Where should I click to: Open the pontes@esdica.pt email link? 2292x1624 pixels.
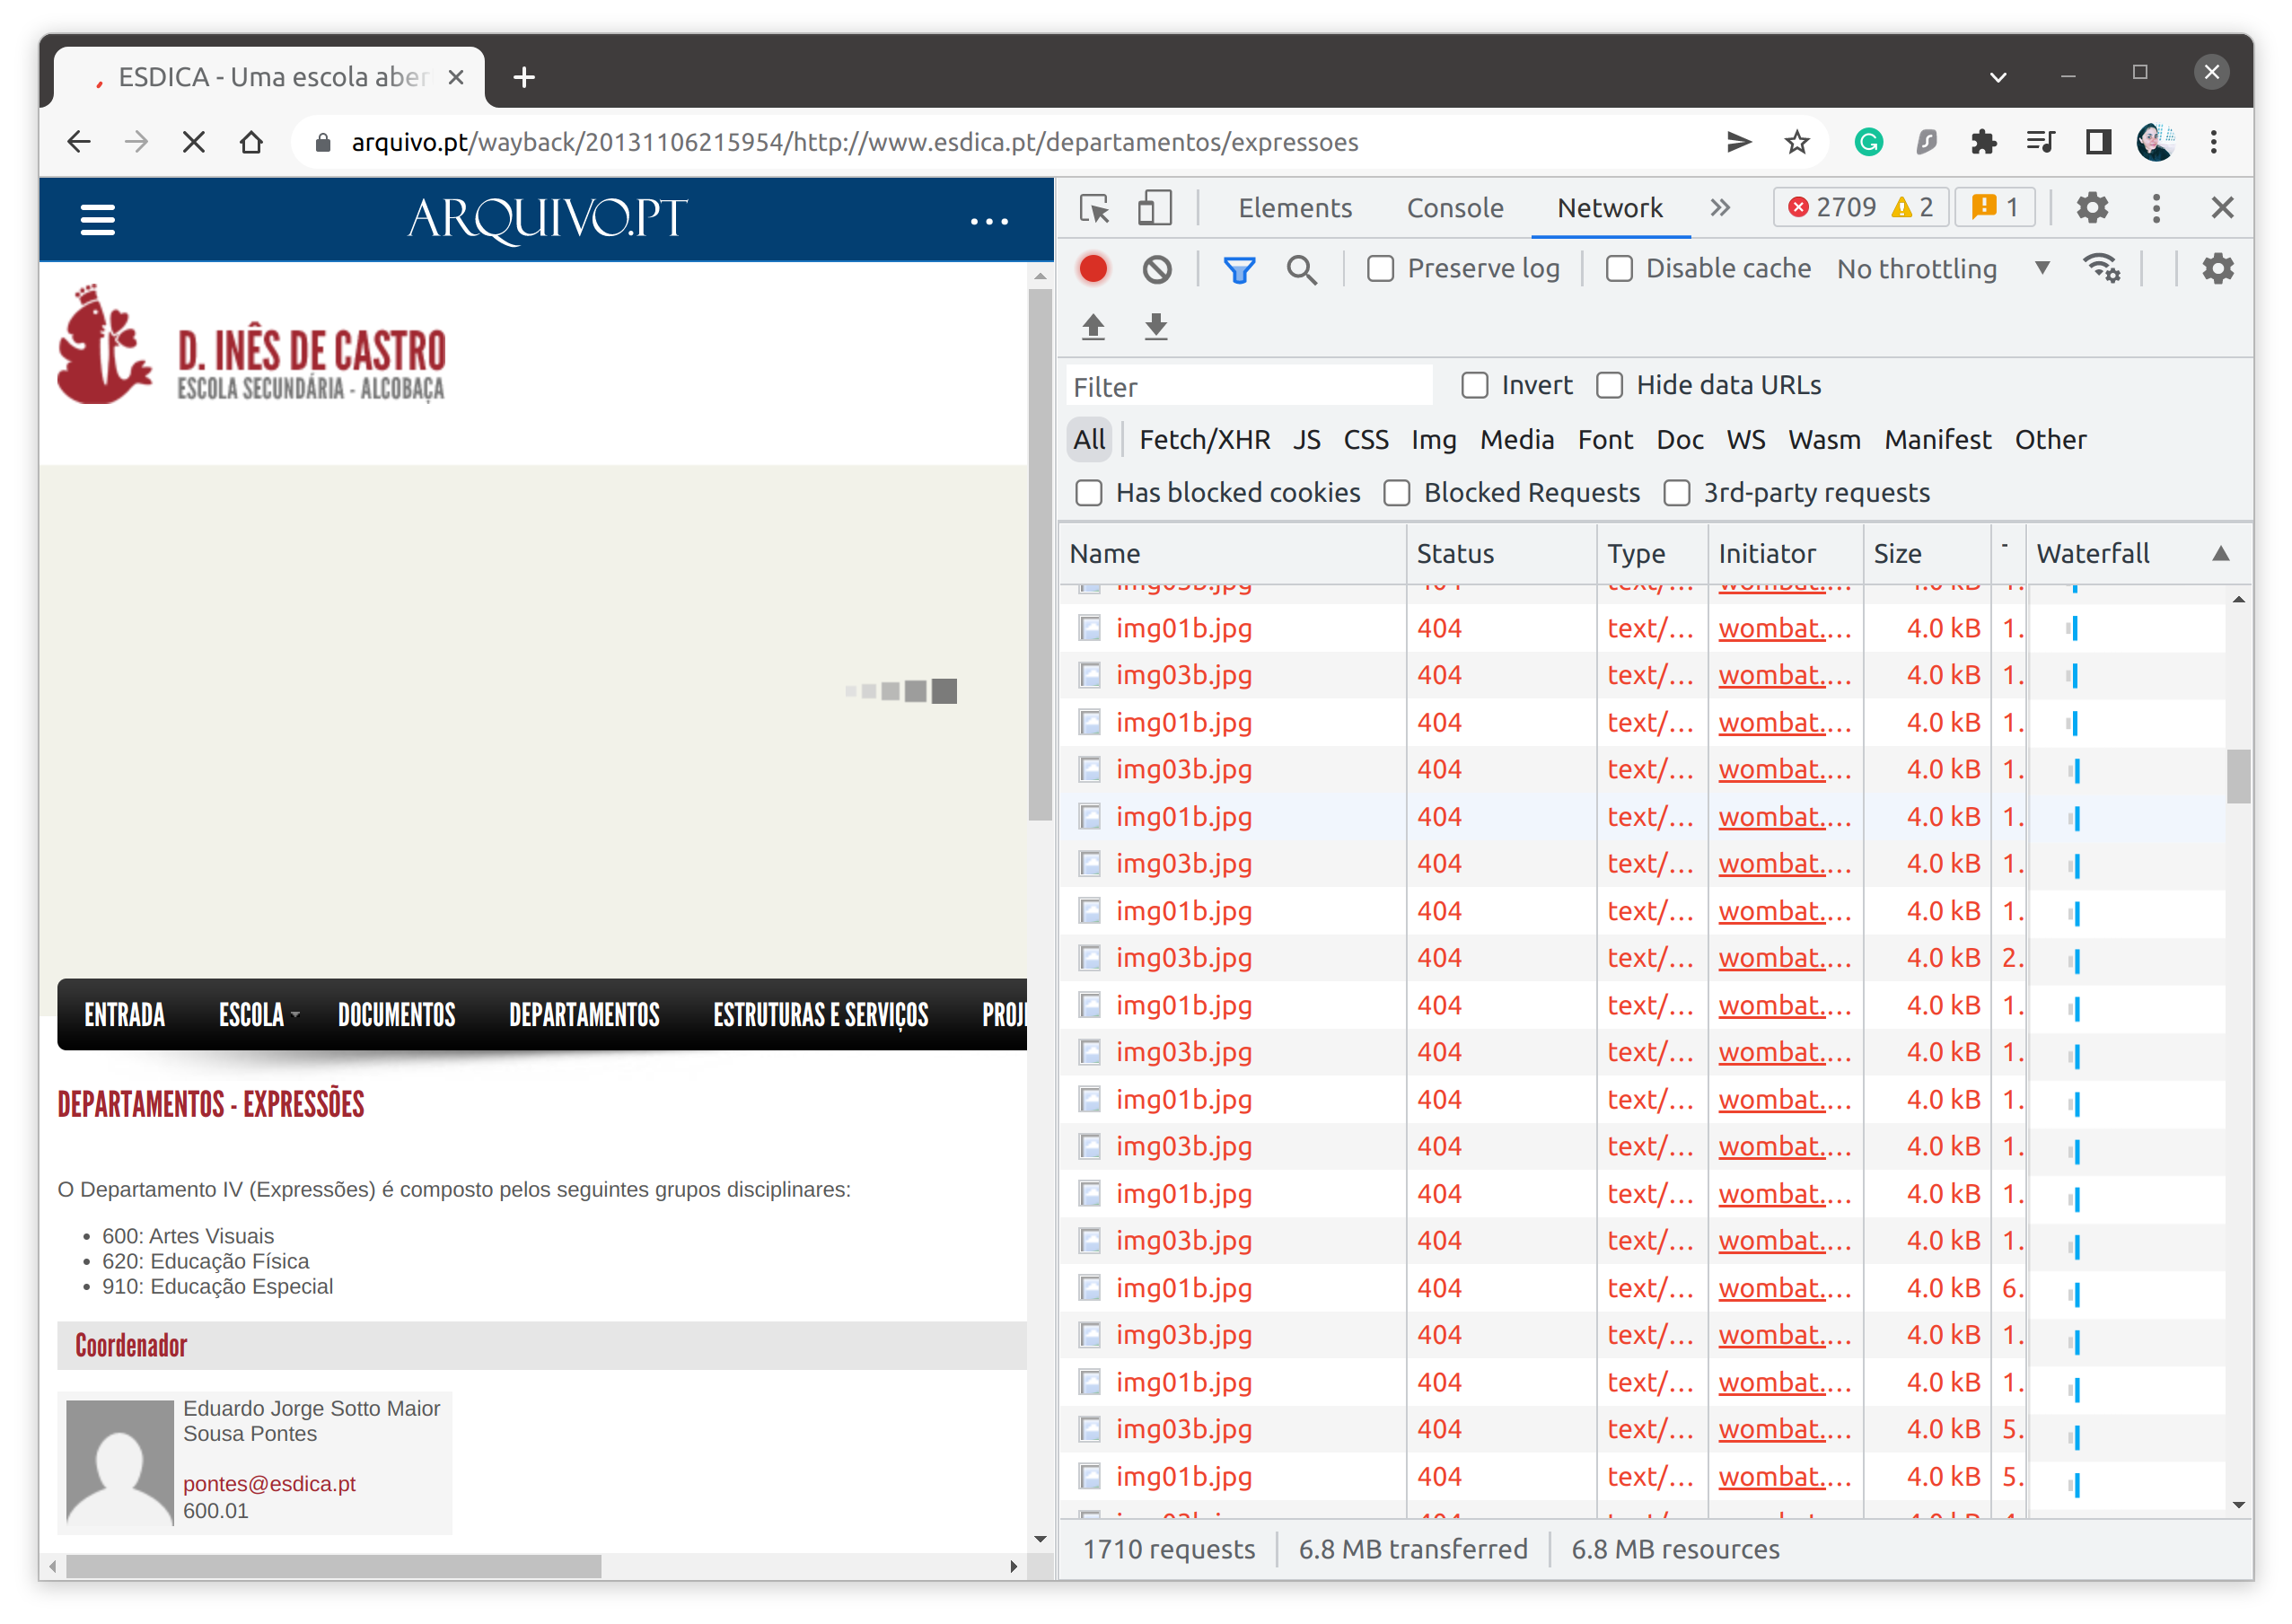pyautogui.click(x=269, y=1484)
